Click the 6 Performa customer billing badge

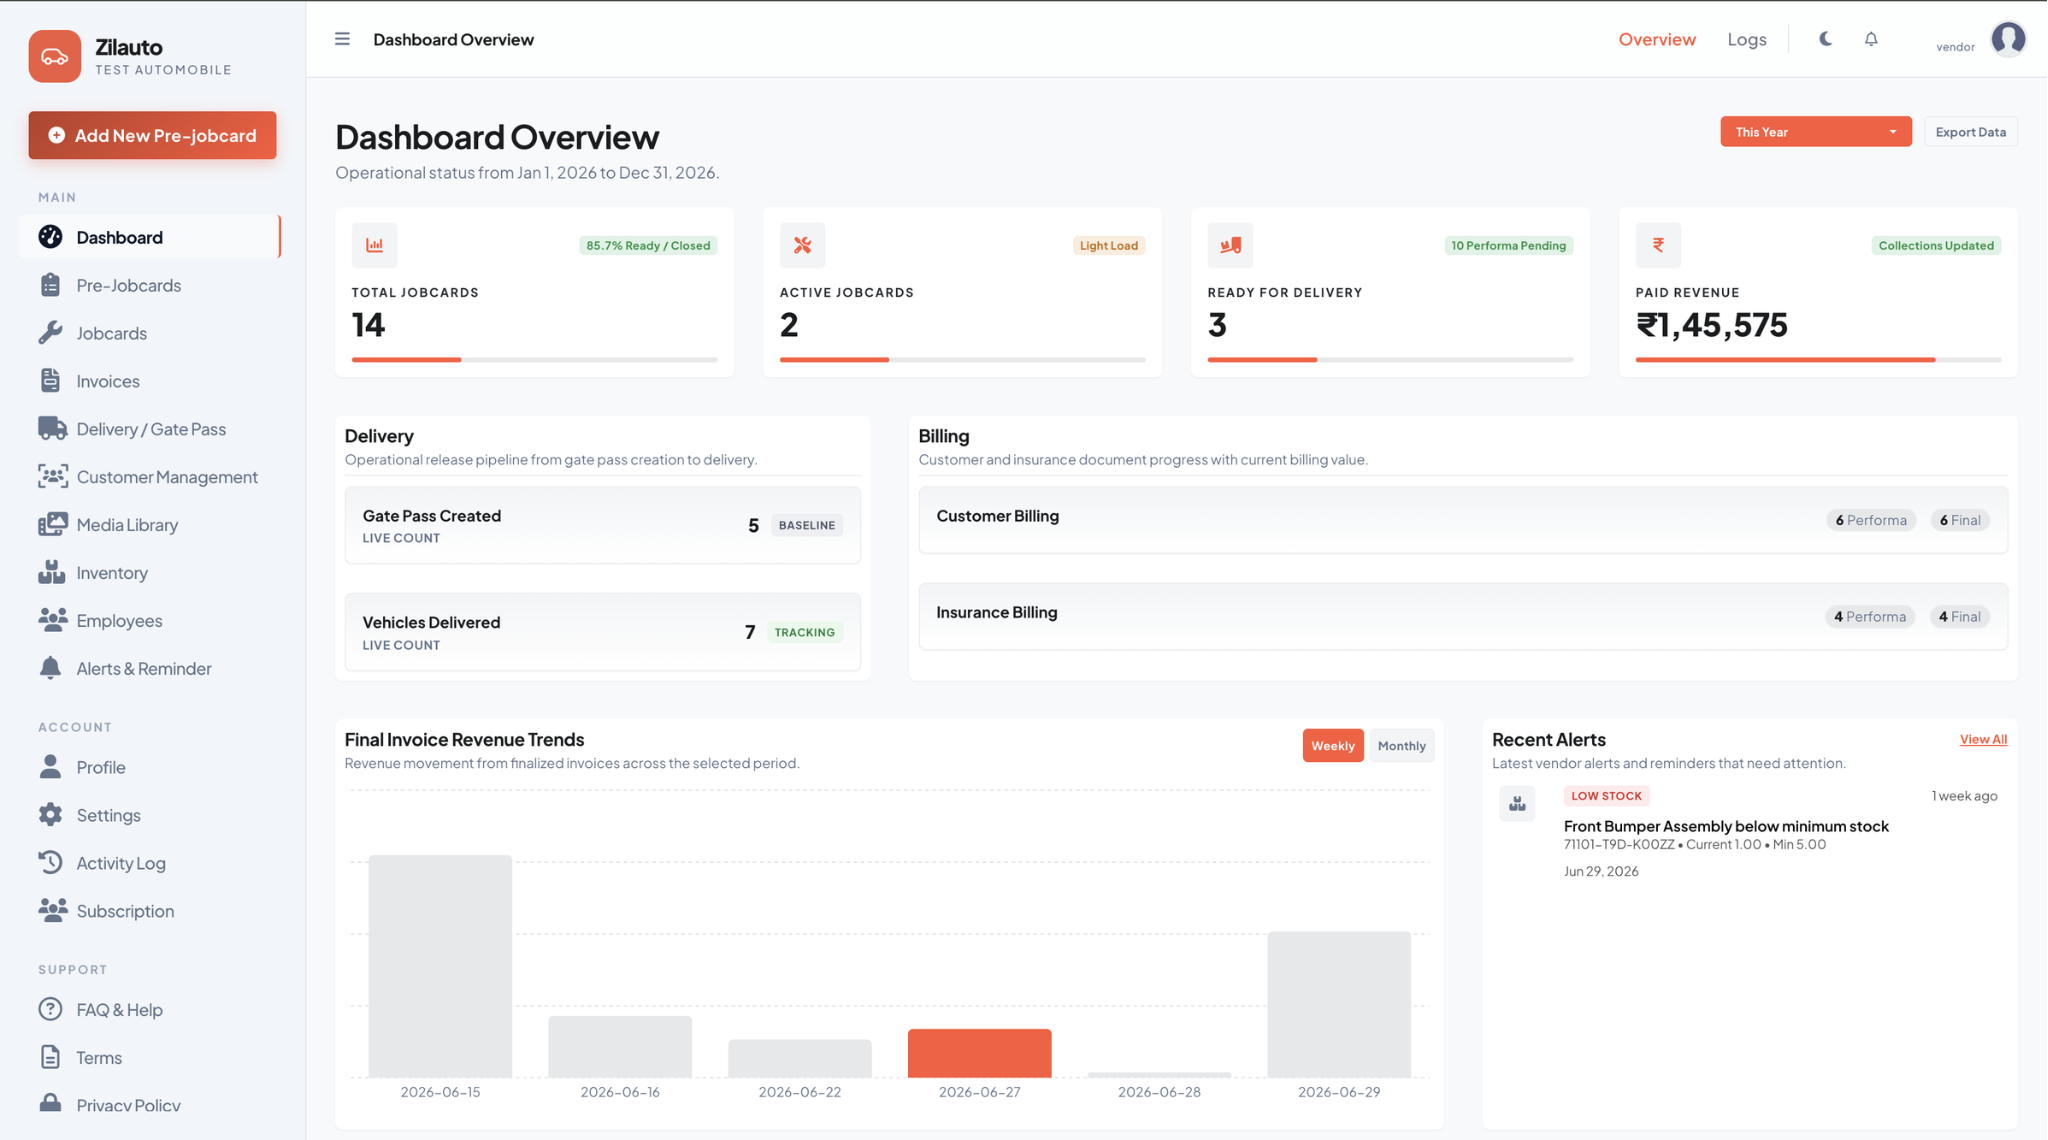click(1870, 520)
